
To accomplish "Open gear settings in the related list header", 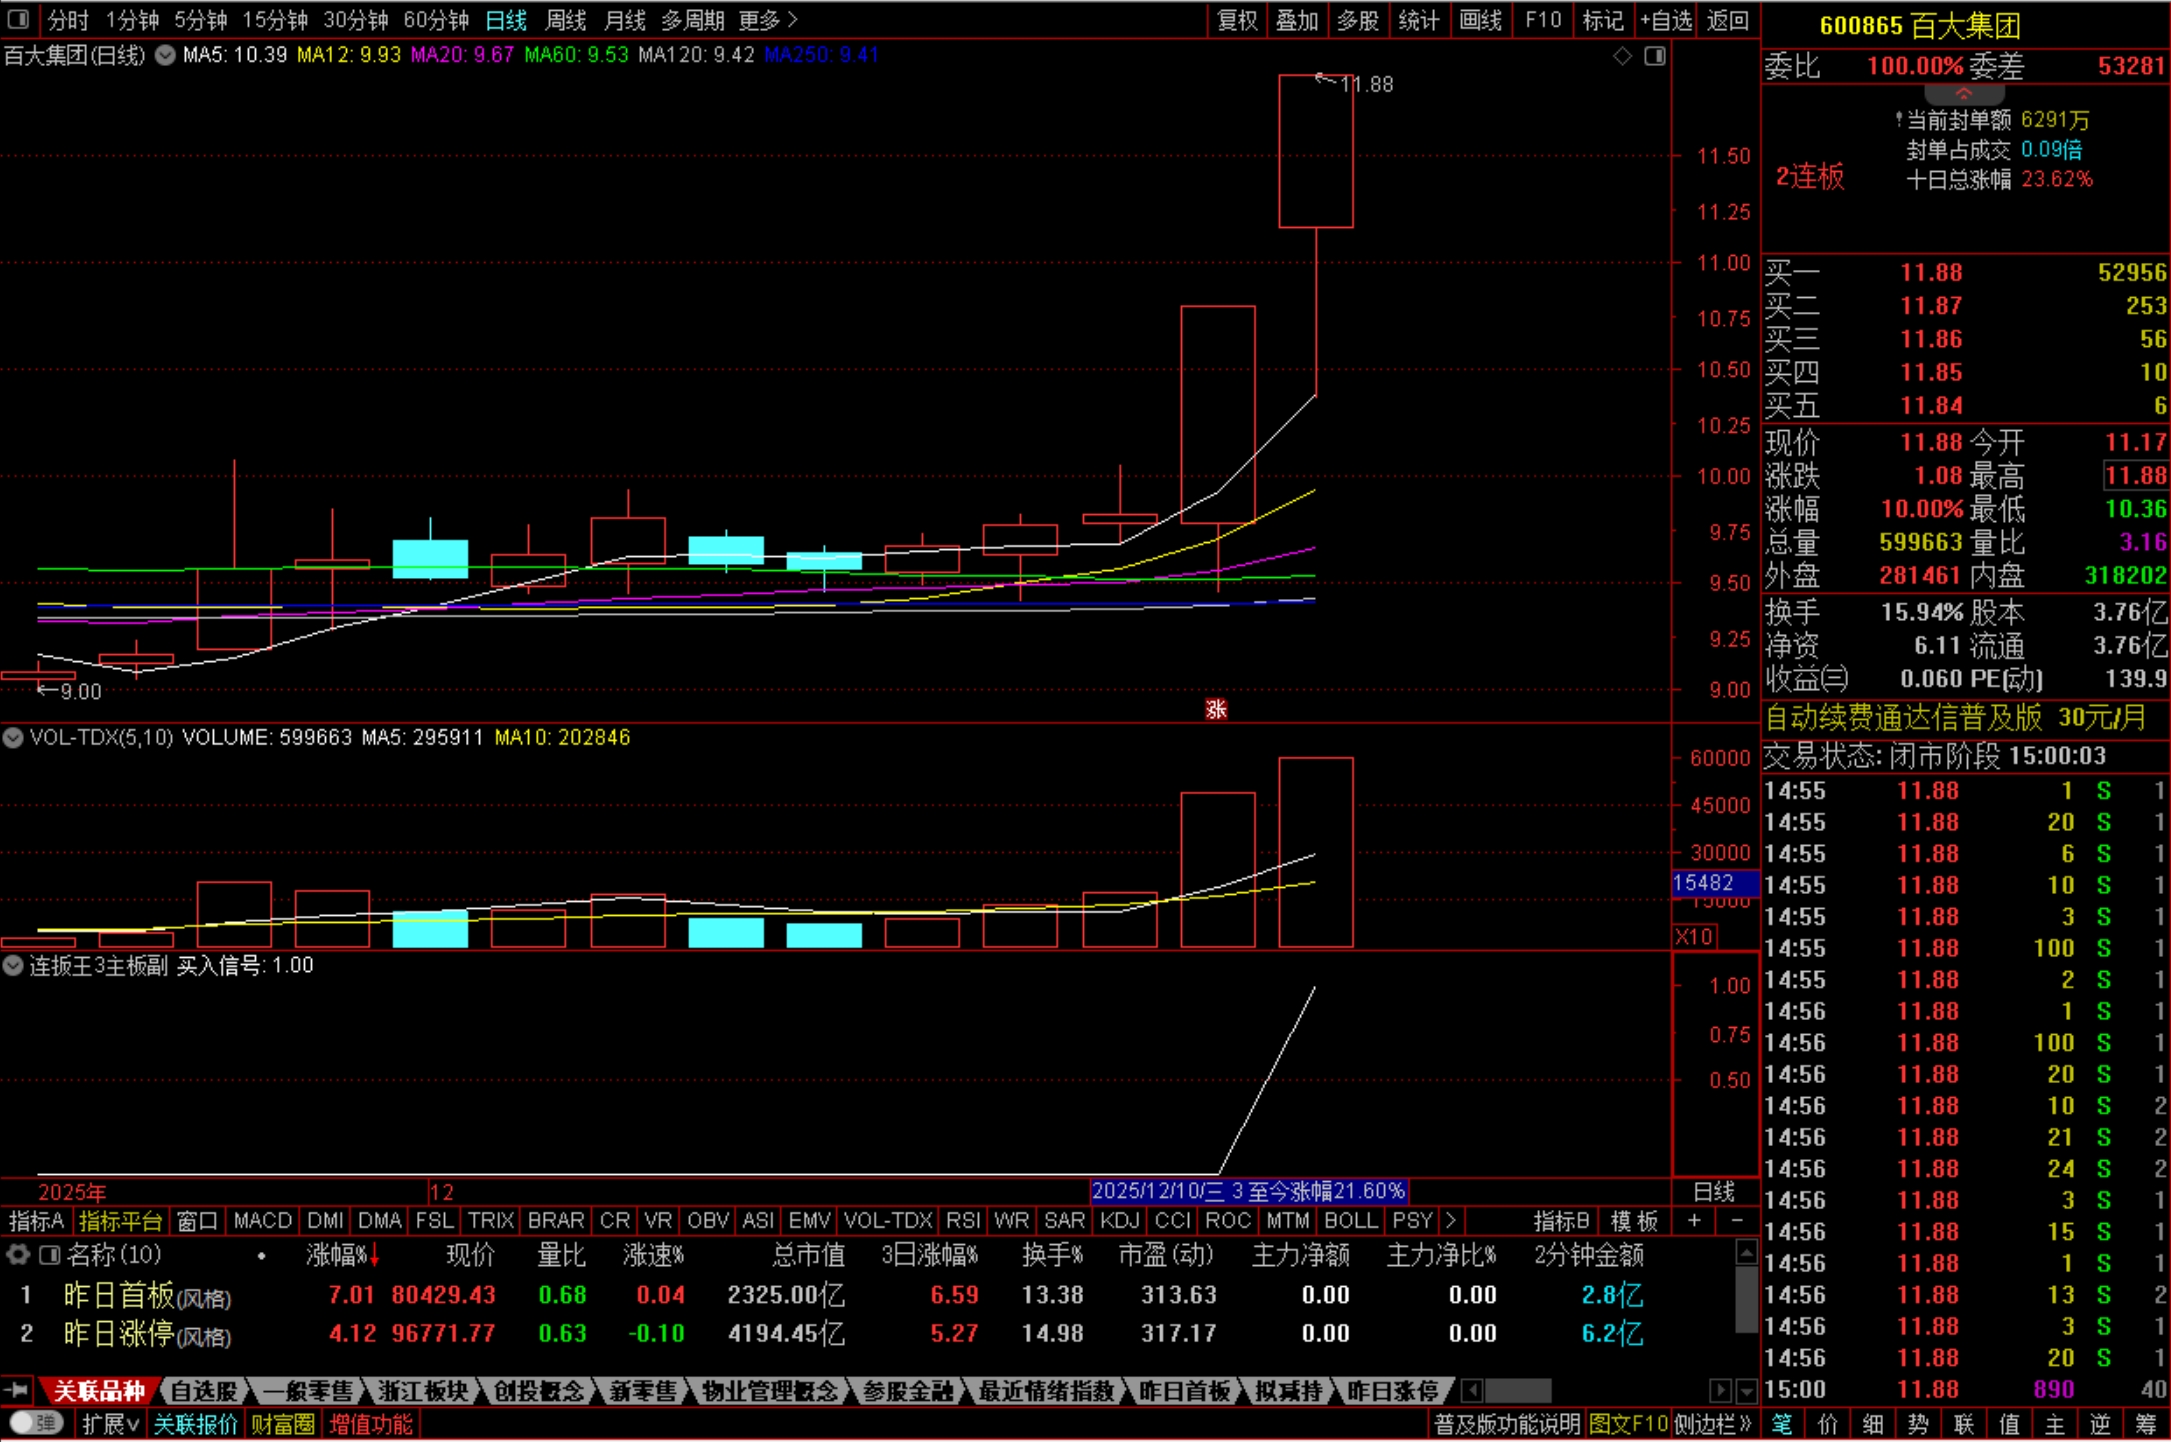I will (18, 1254).
